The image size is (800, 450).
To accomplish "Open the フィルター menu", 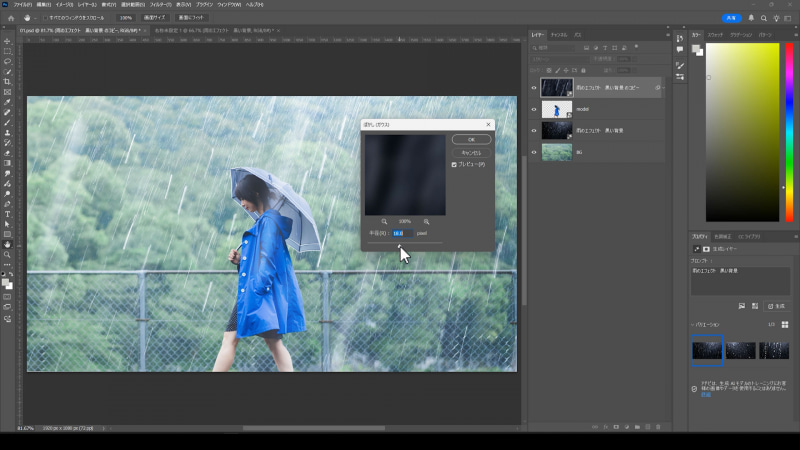I will coord(162,5).
